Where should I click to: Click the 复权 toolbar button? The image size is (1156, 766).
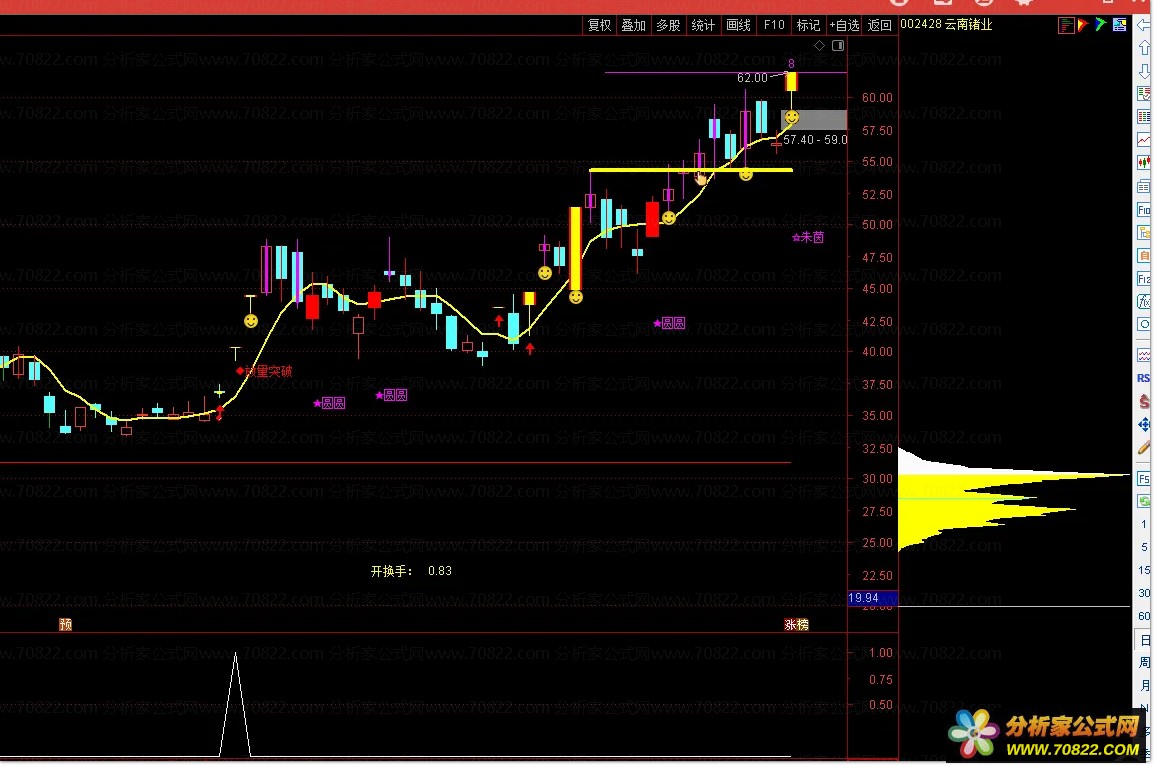pyautogui.click(x=599, y=25)
